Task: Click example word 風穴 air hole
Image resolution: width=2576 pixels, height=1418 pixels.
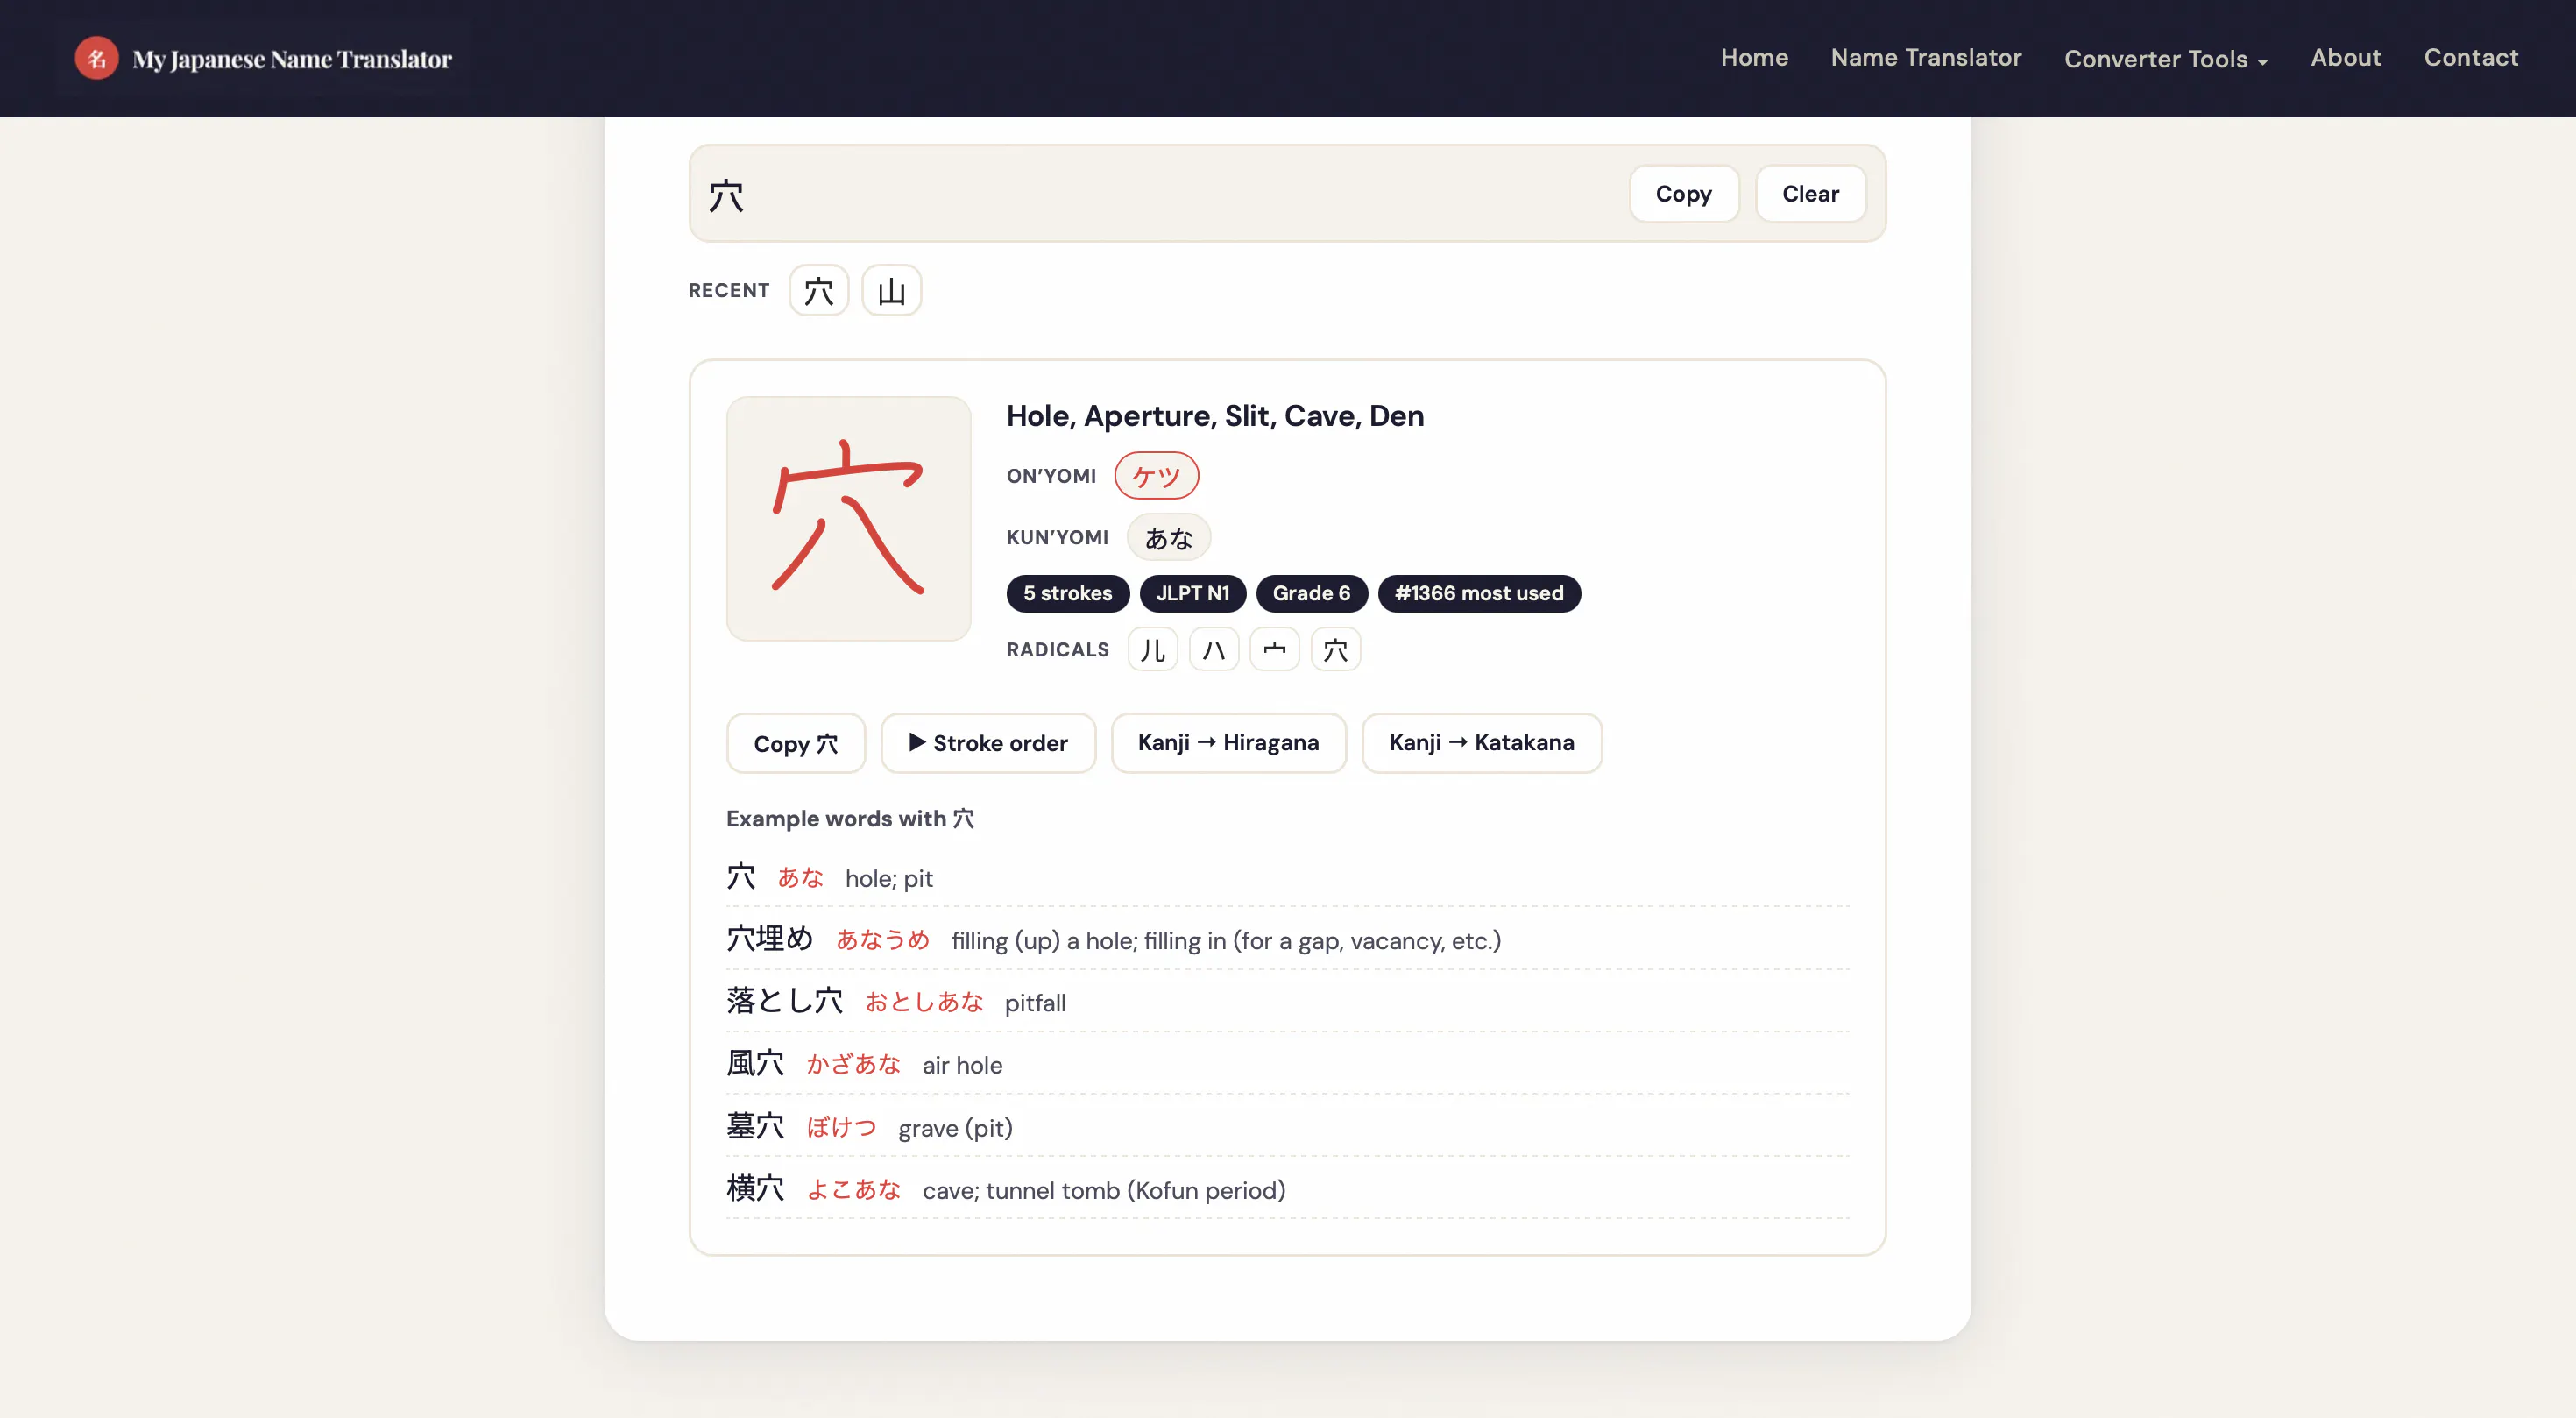Action: (x=1287, y=1064)
